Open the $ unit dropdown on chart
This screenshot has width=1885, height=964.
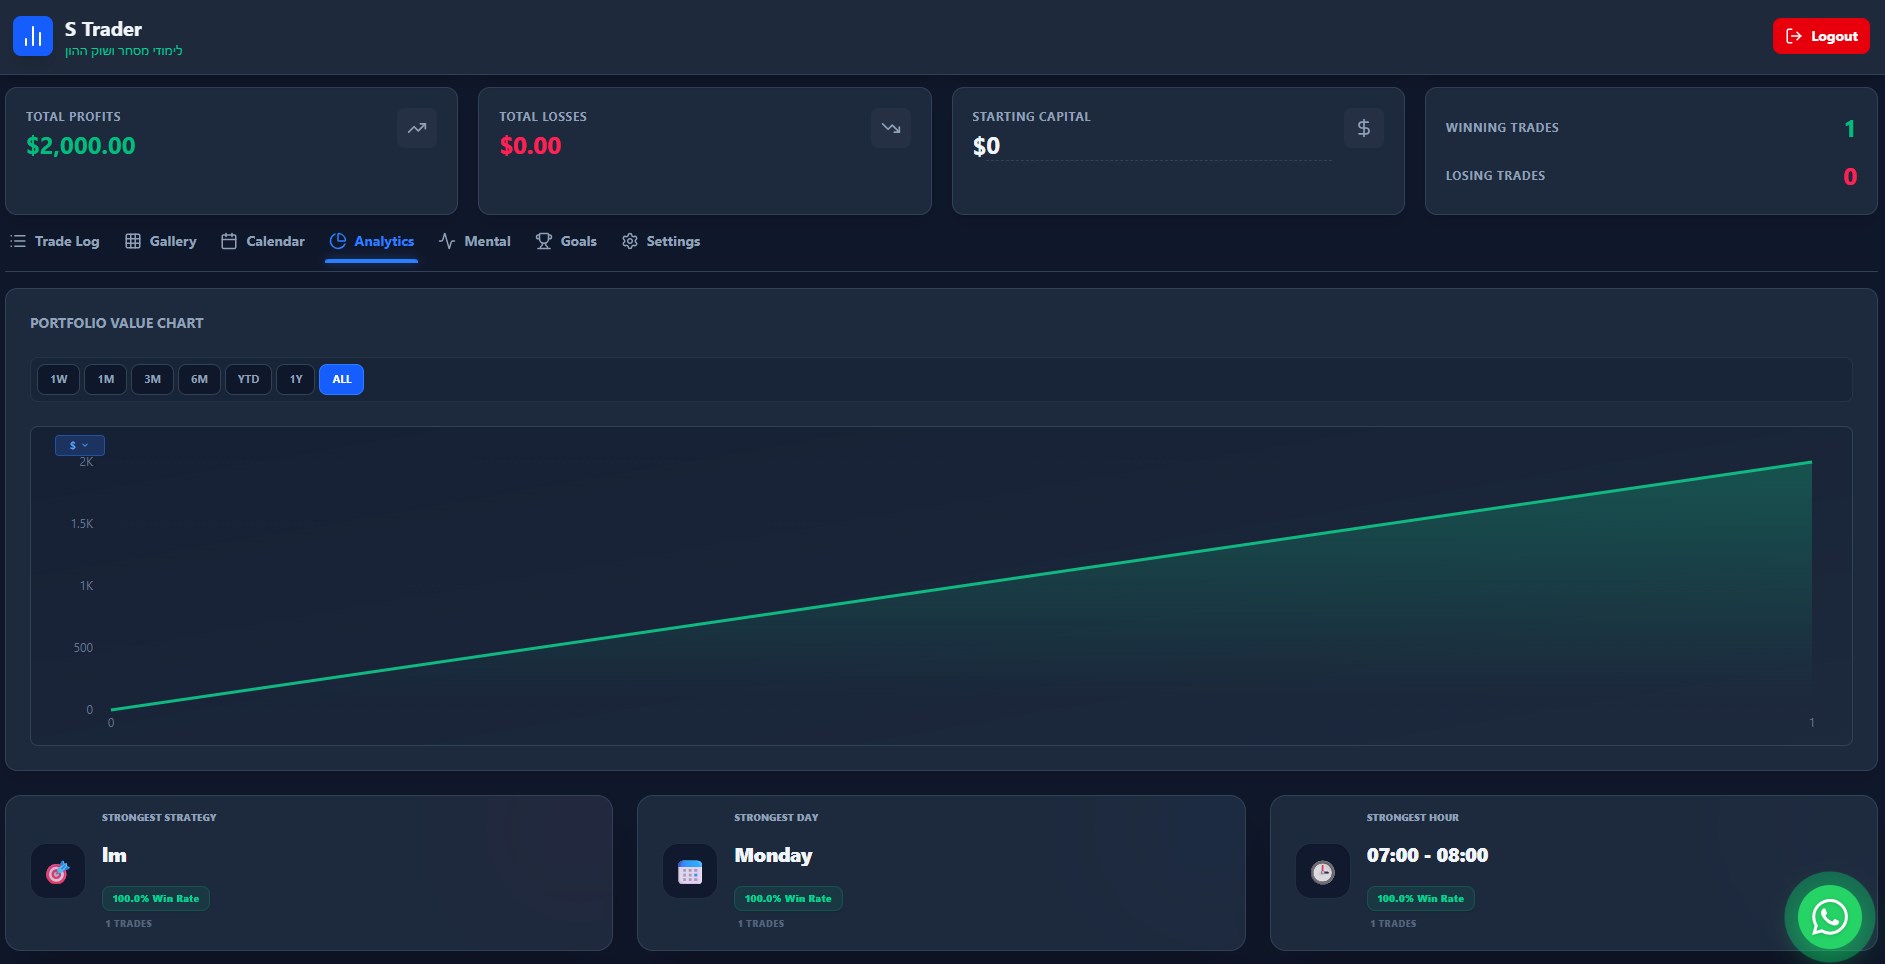(80, 445)
